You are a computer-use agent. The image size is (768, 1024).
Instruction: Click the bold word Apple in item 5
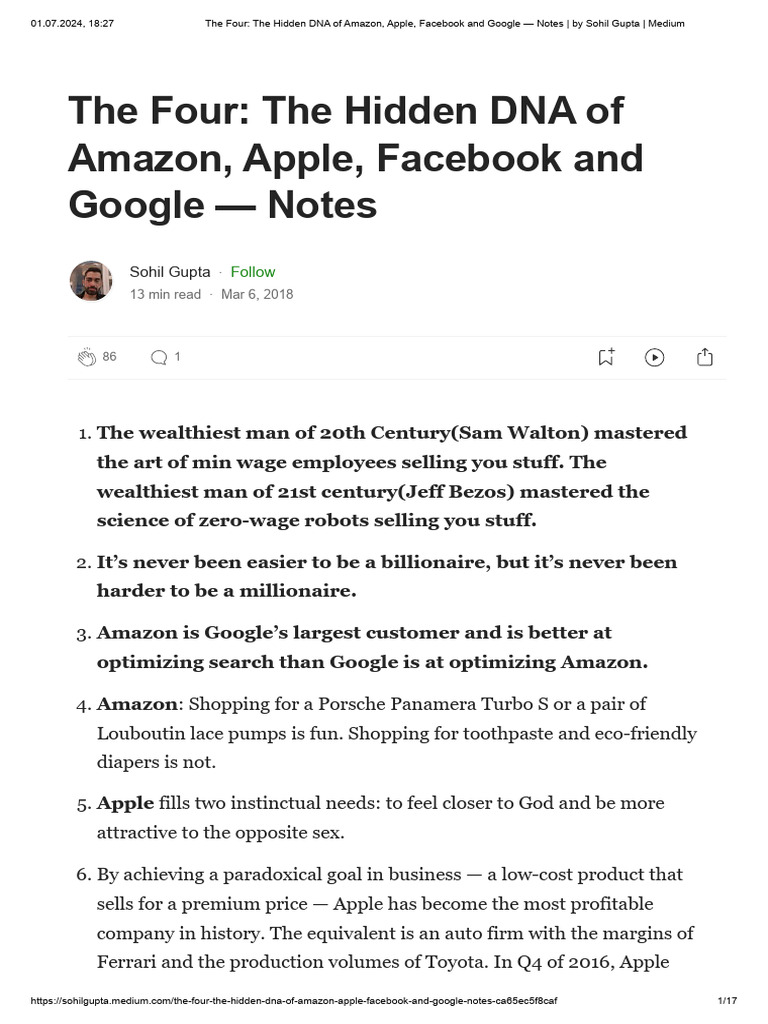125,803
